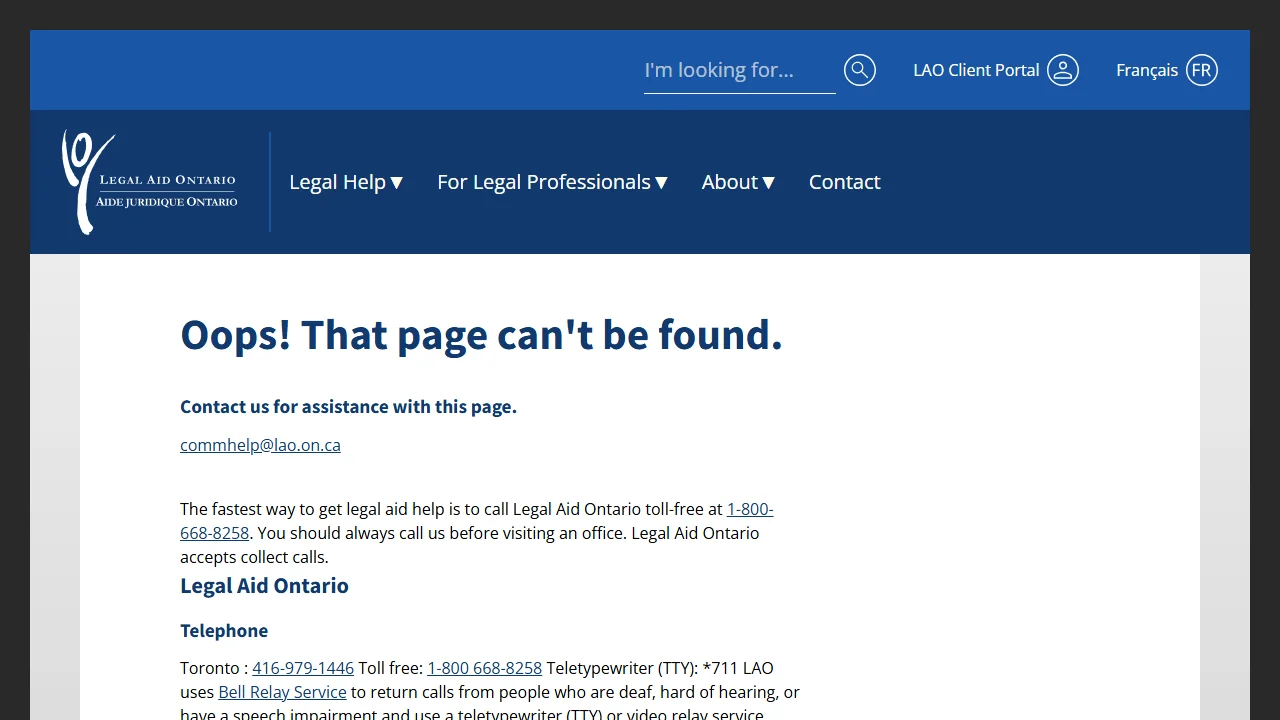The width and height of the screenshot is (1280, 720).
Task: Expand For Legal Professionals menu
Action: [x=552, y=182]
